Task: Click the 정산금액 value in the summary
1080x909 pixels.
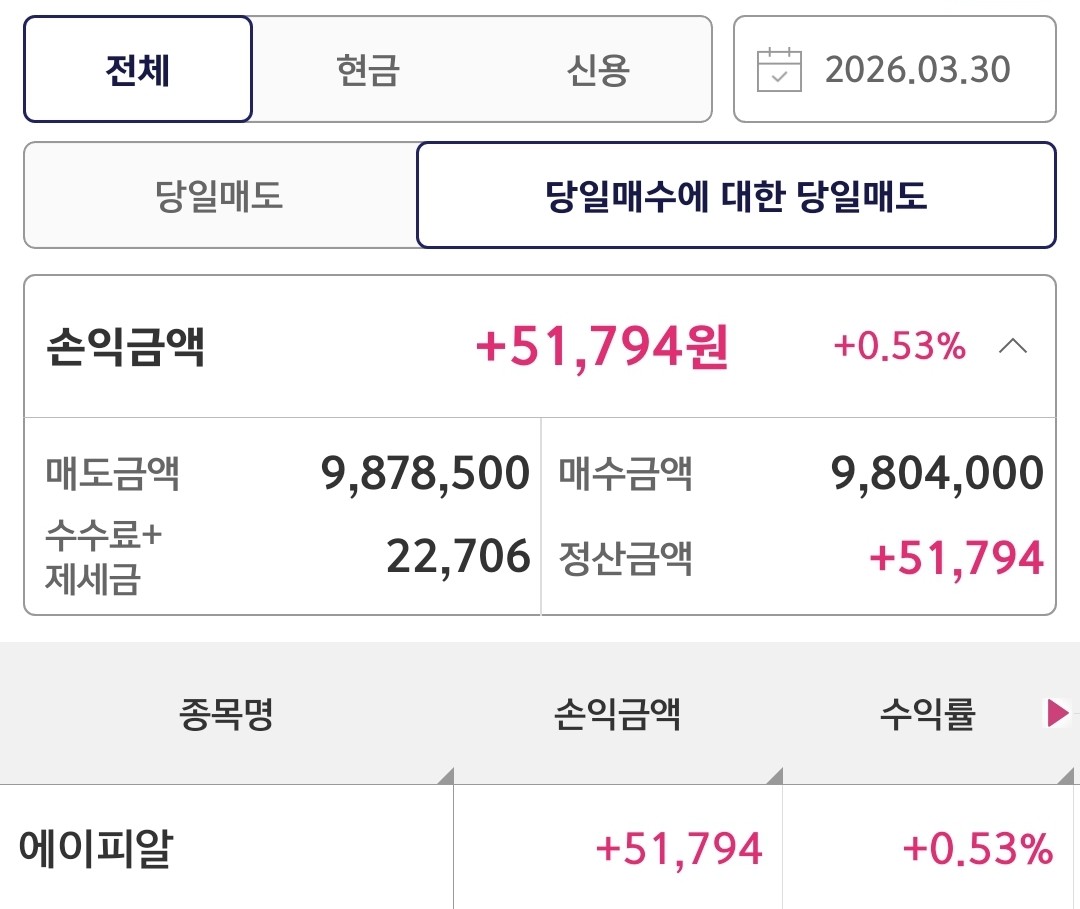Action: 956,558
